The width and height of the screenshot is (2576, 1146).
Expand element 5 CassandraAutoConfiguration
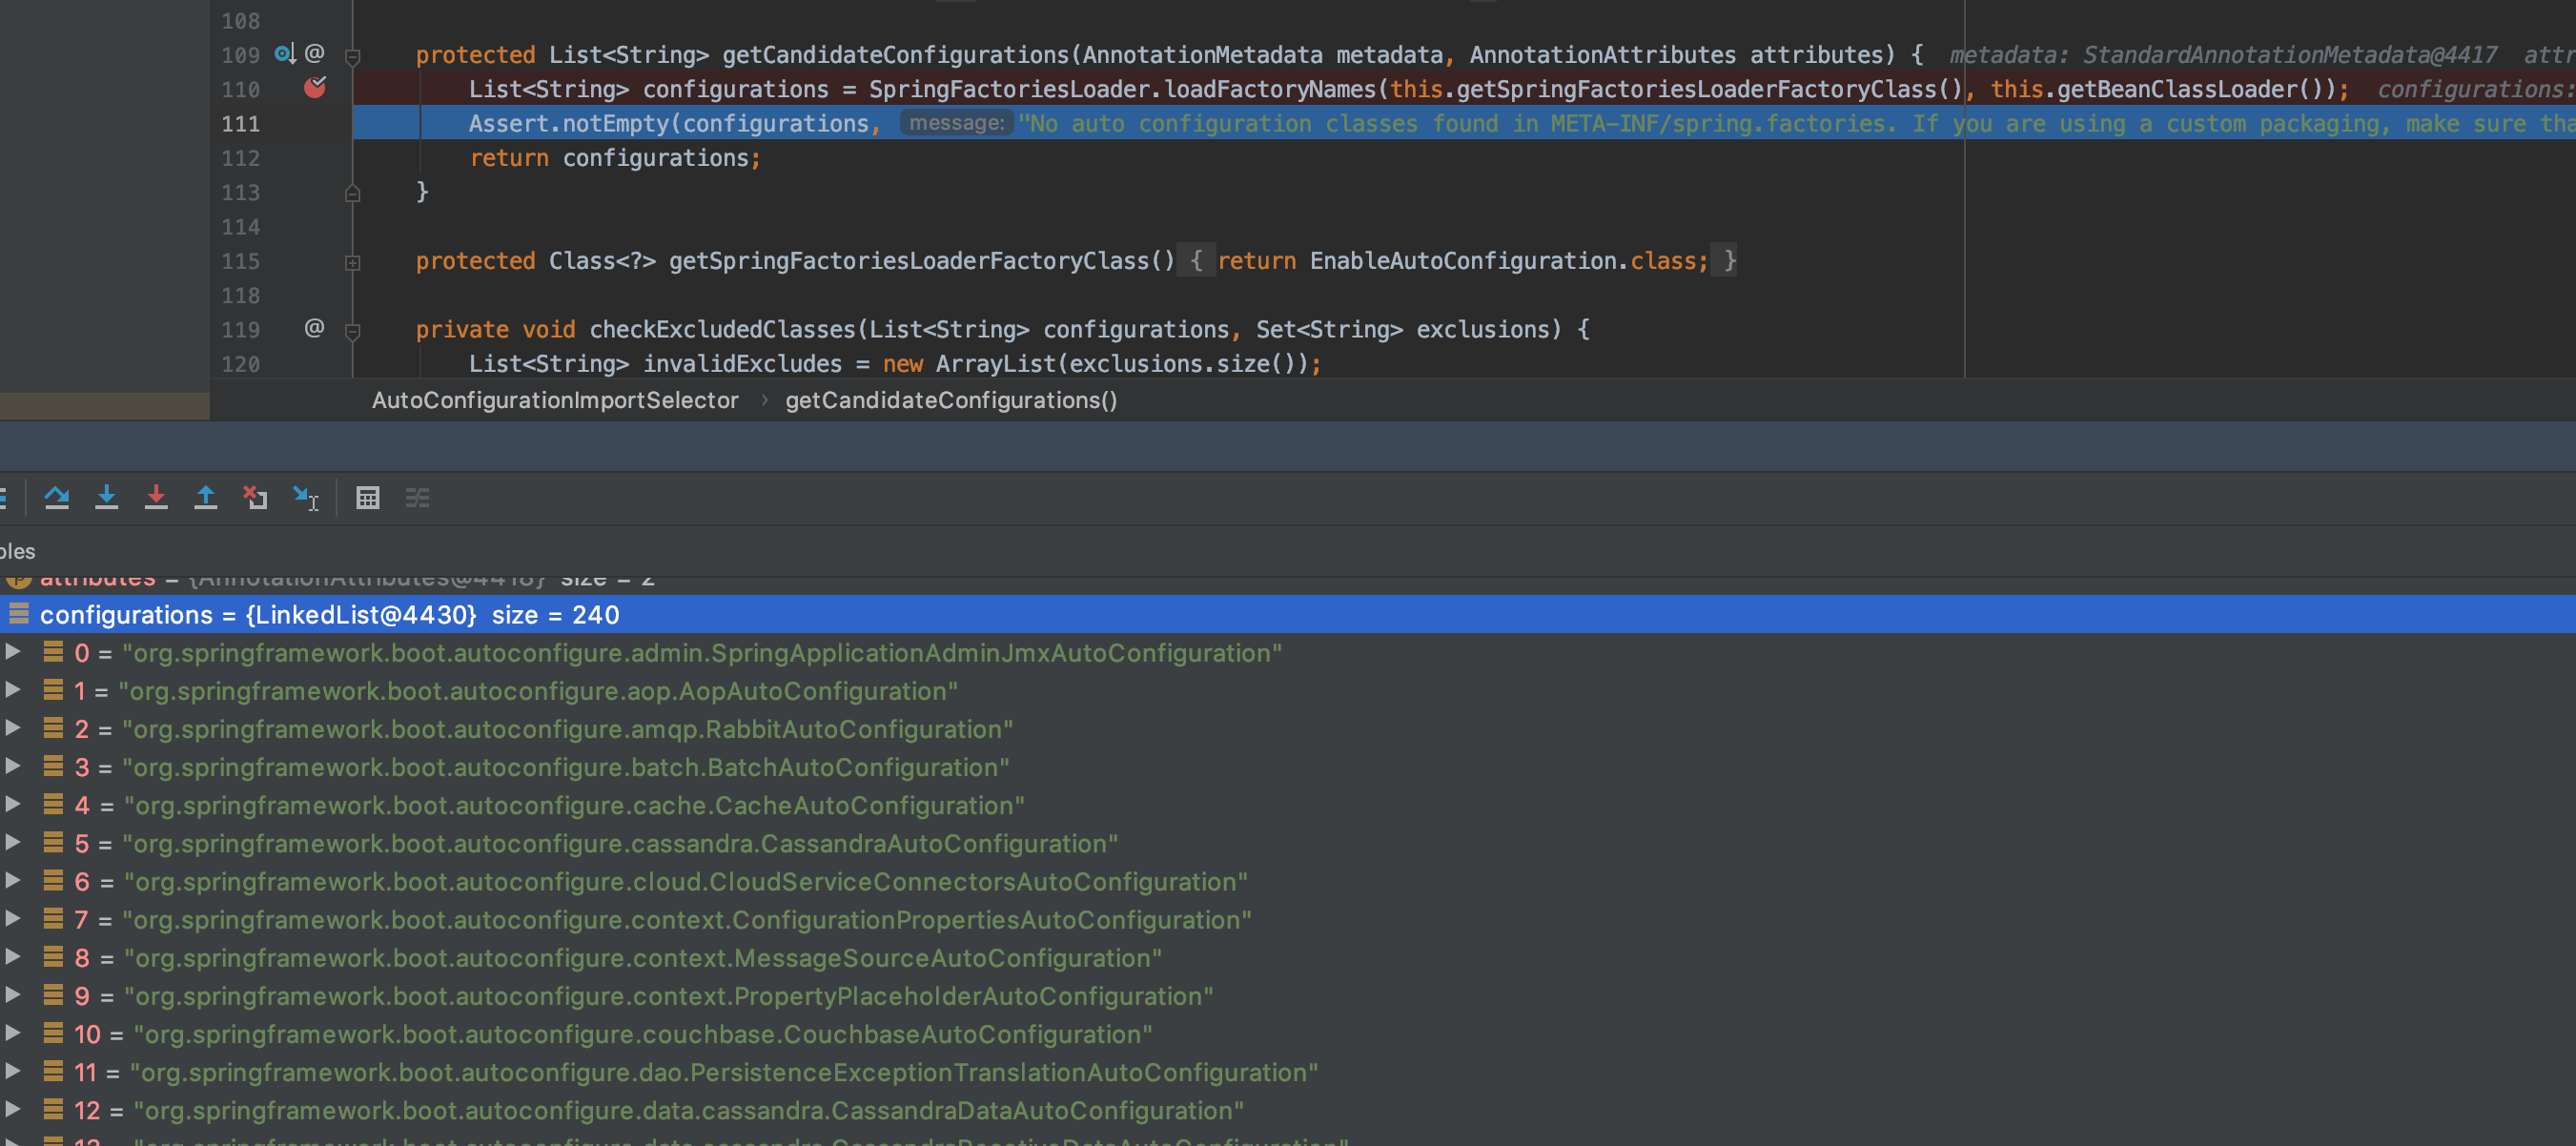pyautogui.click(x=13, y=843)
